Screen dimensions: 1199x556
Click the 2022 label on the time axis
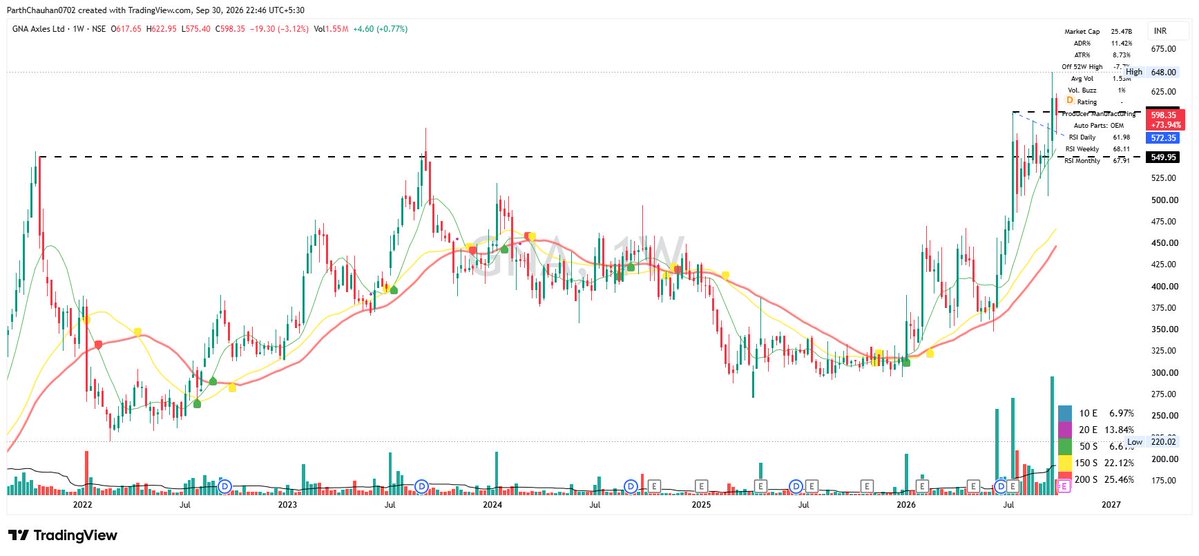pyautogui.click(x=82, y=505)
